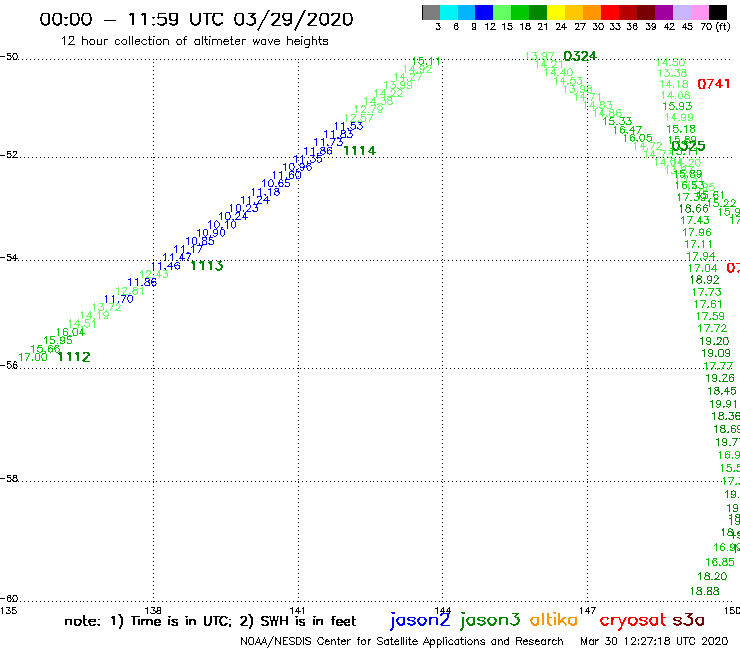Click the 'Mar 30 12:27:18 UTC 2020' timestamp
This screenshot has width=740, height=650.
pos(654,642)
